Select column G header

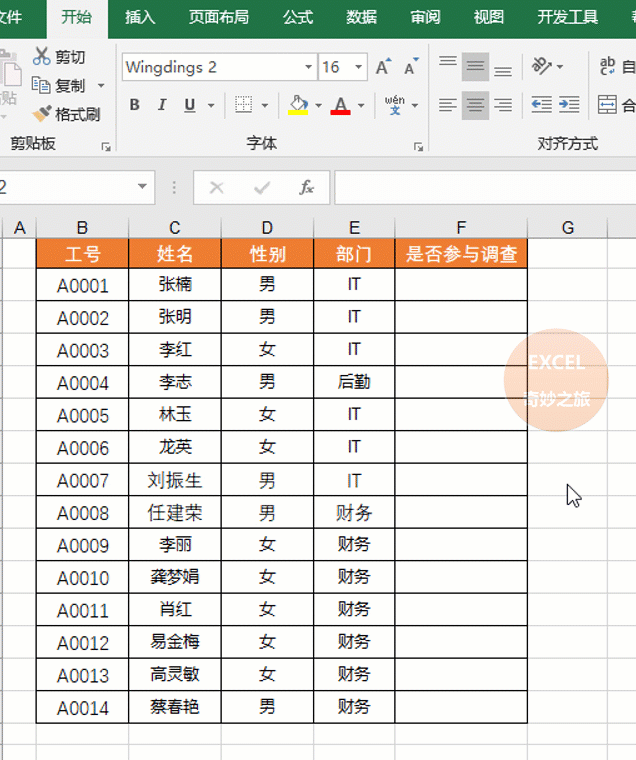(x=568, y=227)
